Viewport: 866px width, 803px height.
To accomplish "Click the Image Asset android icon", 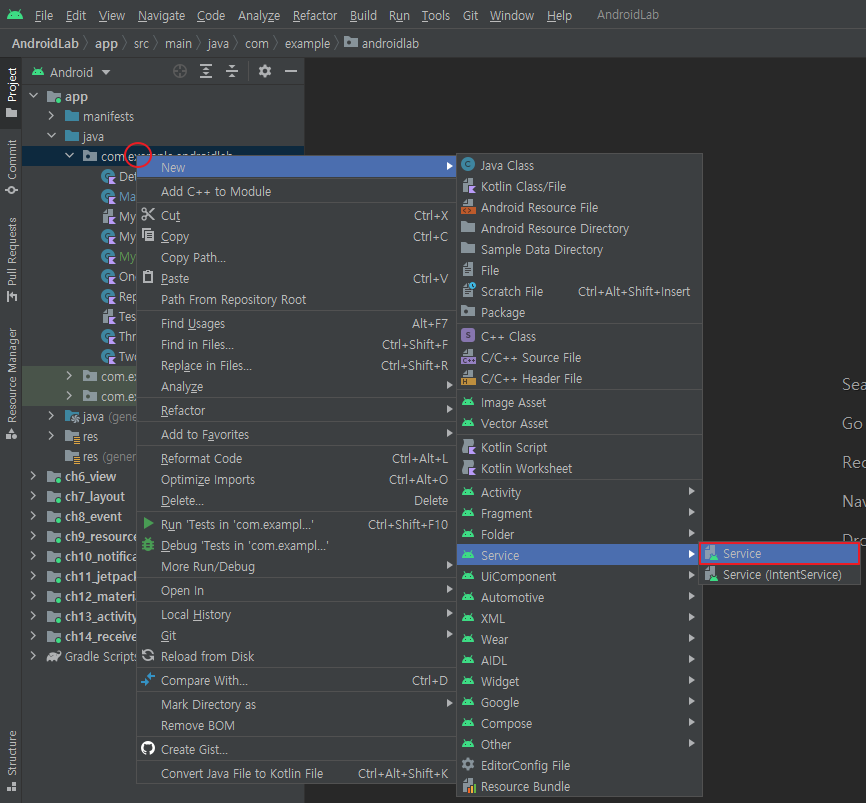I will click(x=468, y=402).
